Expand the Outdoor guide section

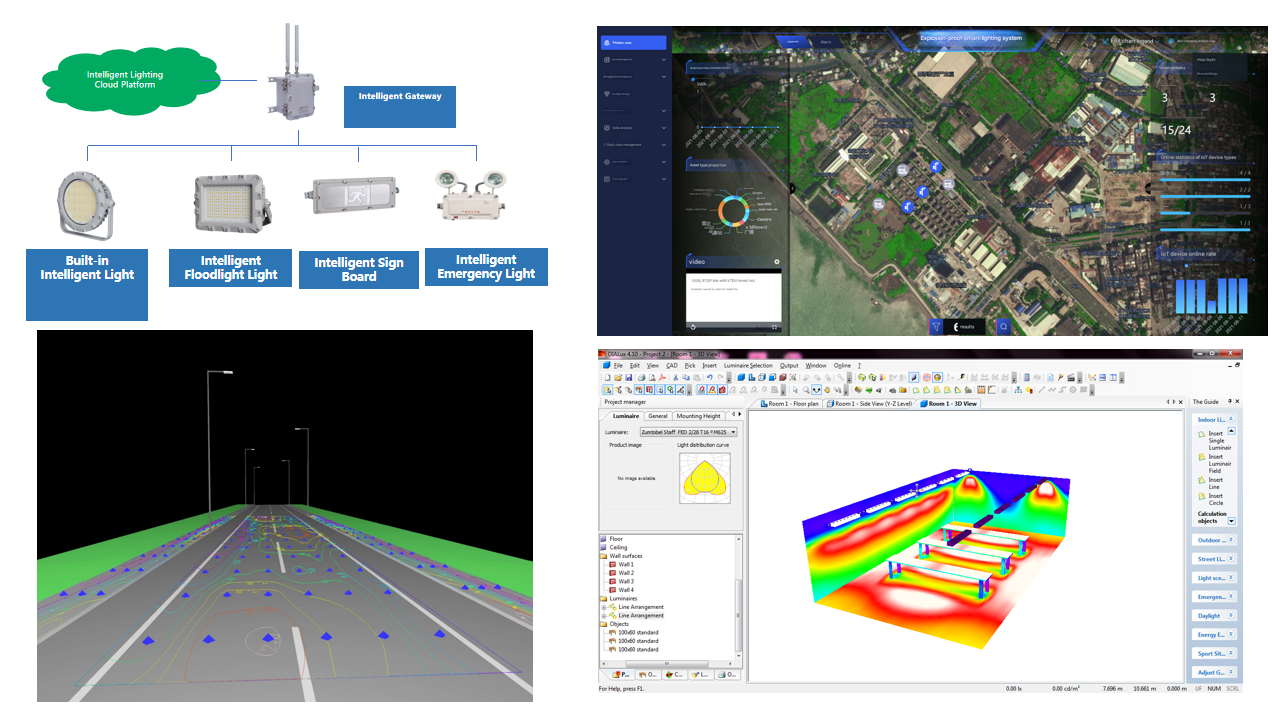tap(1231, 540)
